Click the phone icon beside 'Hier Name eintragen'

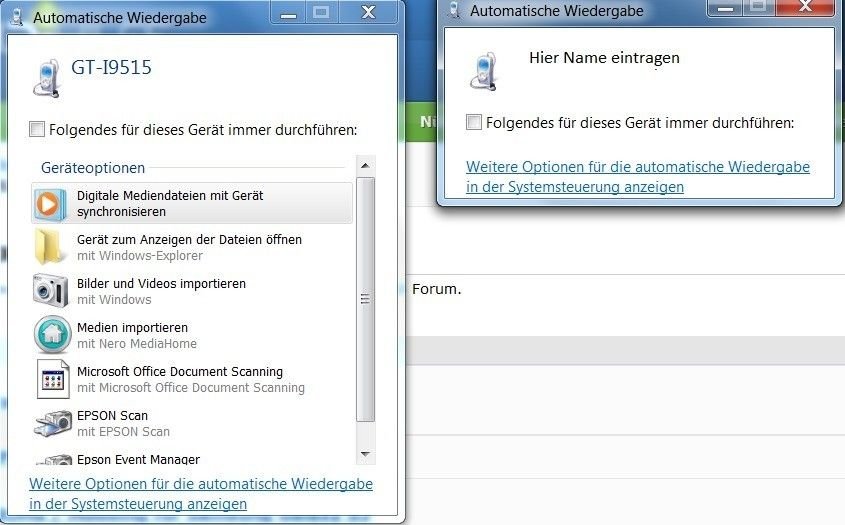483,72
